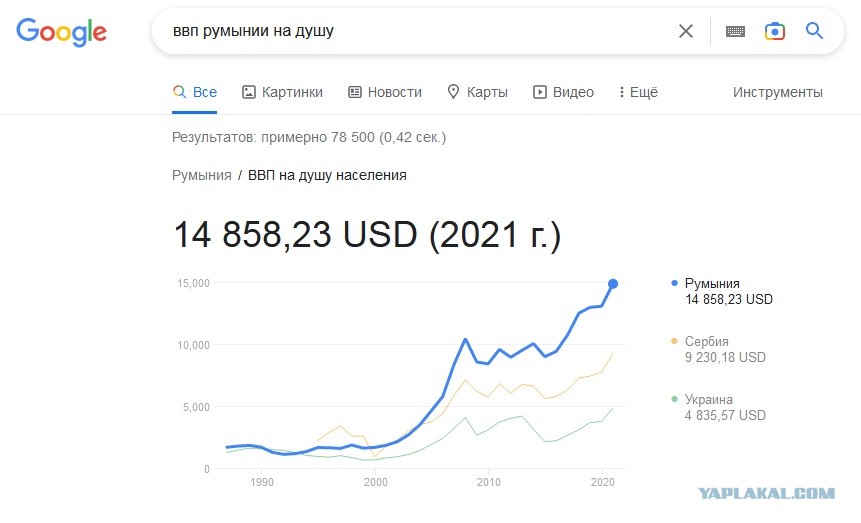This screenshot has width=861, height=523.
Task: Click the blue magnifier search icon
Action: point(814,31)
